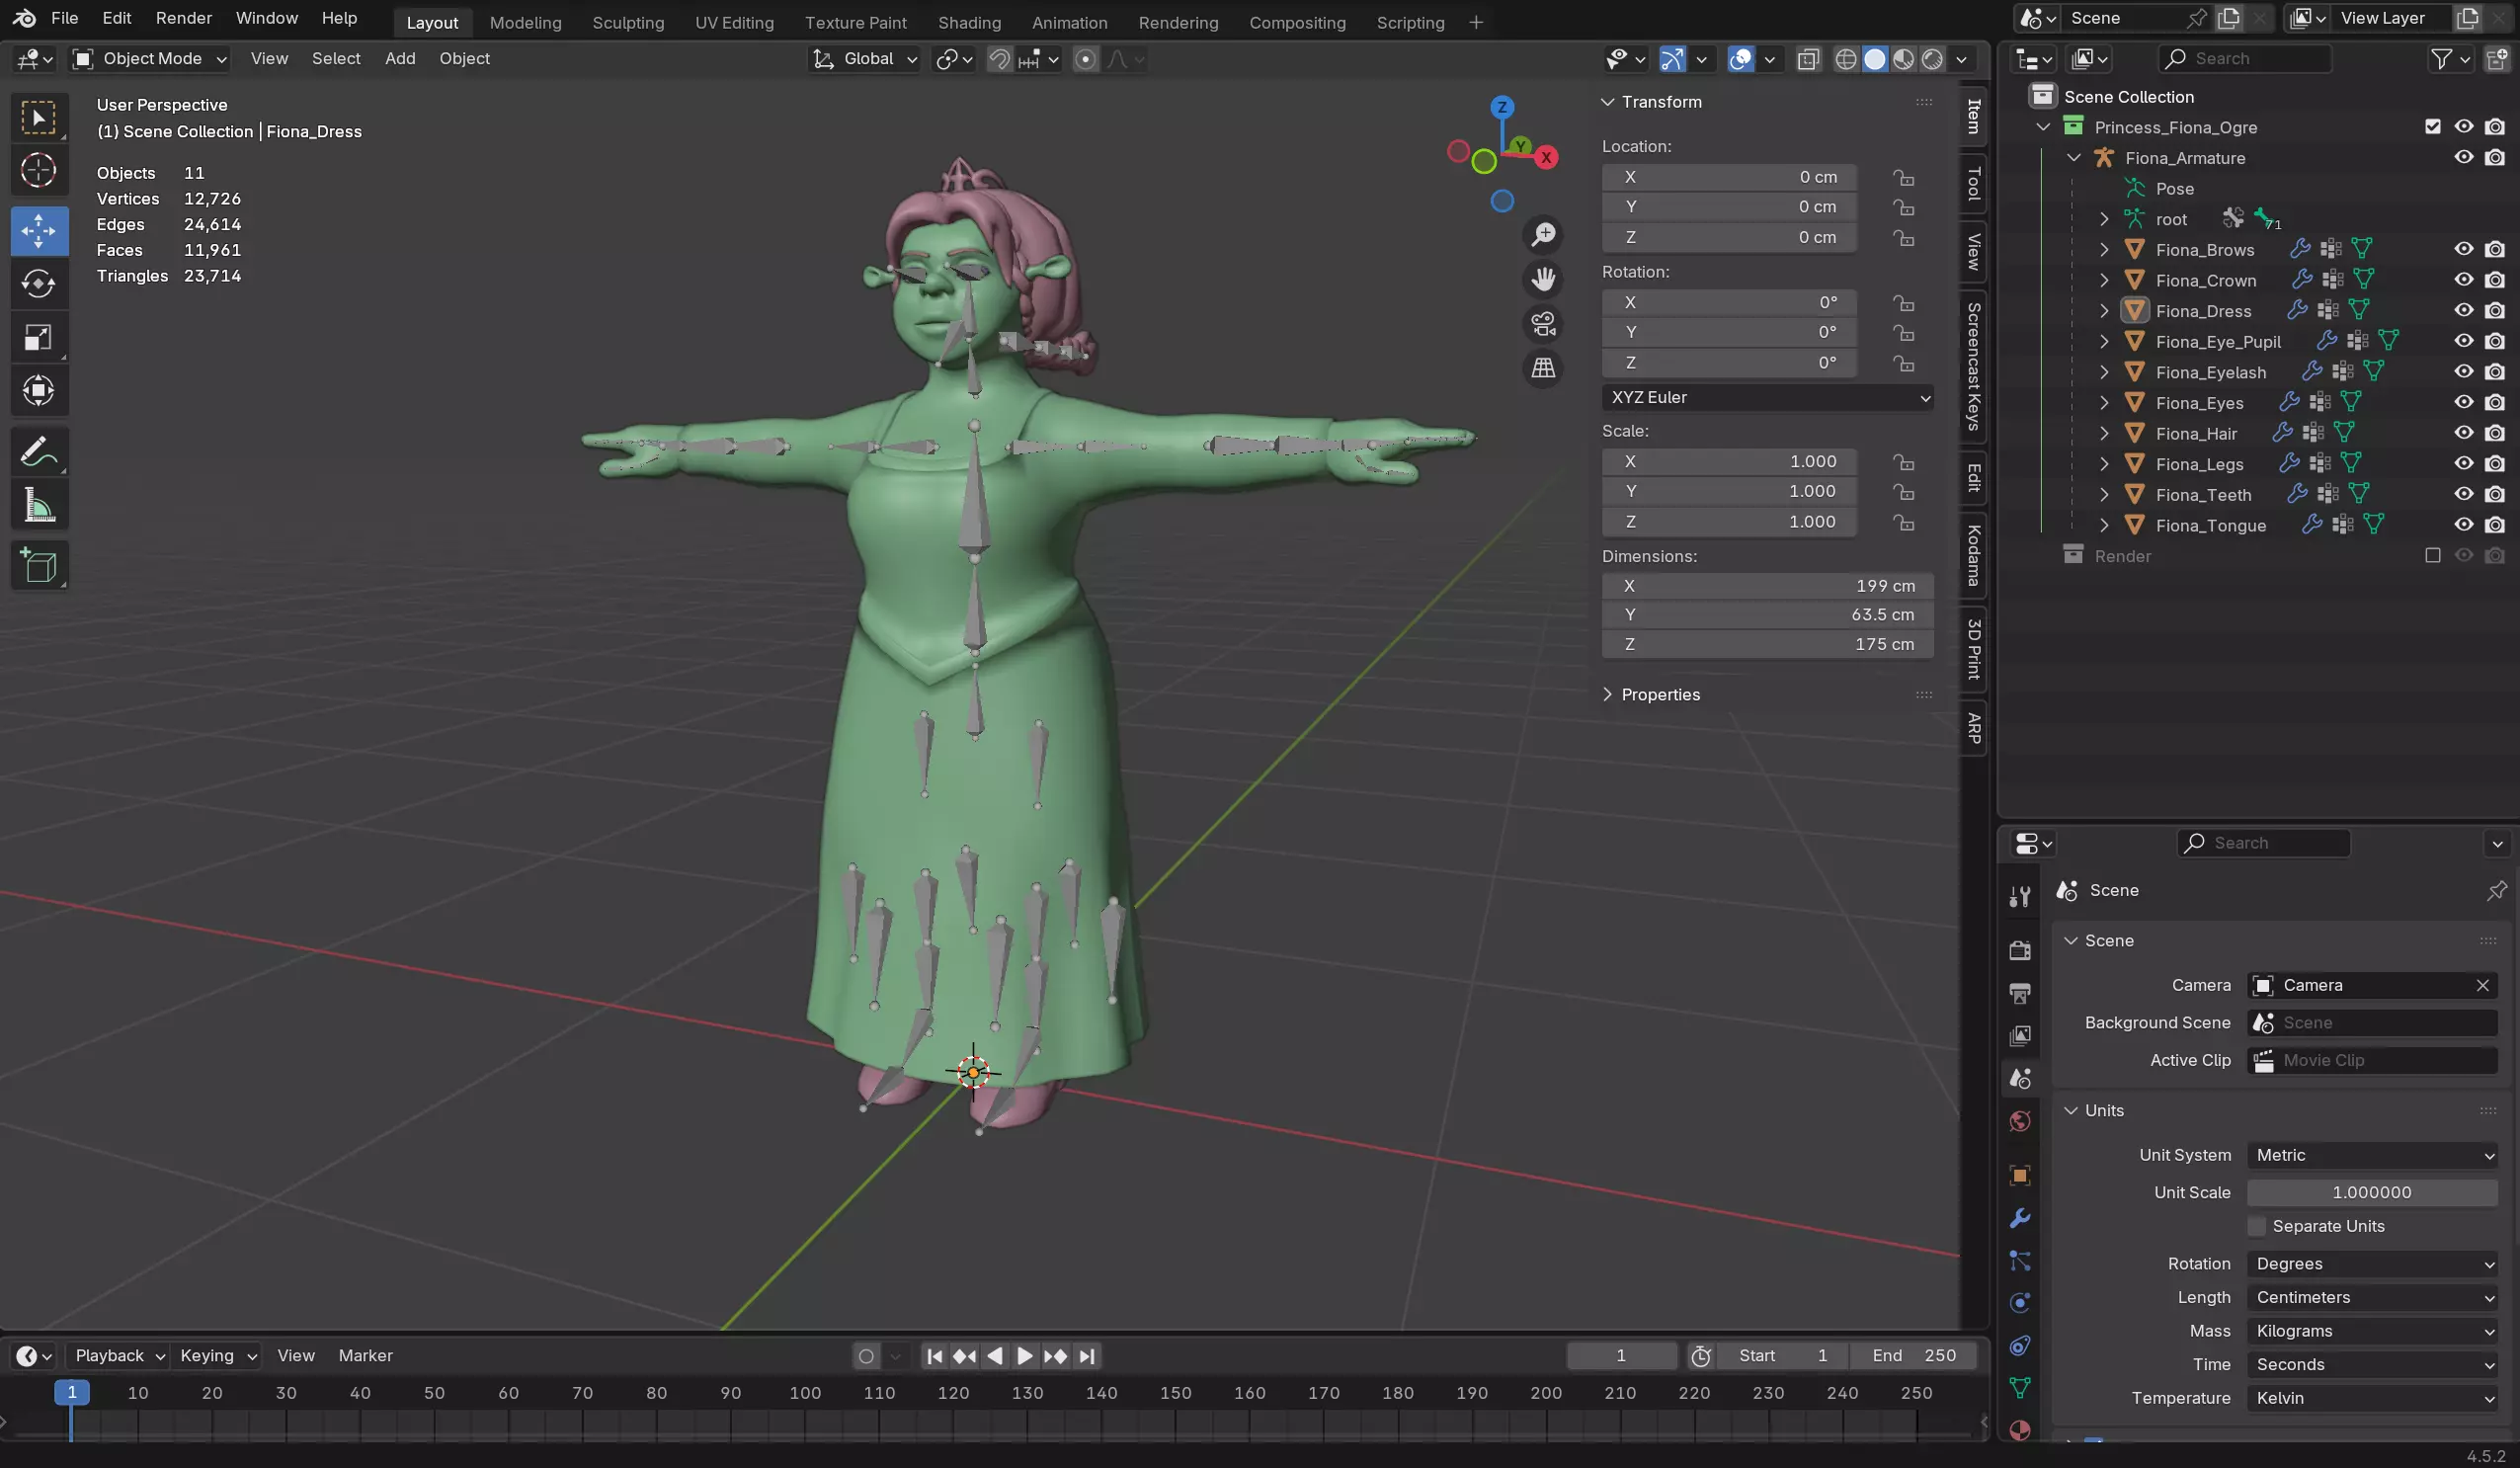Toggle snapping magnet
The width and height of the screenshot is (2520, 1468).
coord(999,59)
